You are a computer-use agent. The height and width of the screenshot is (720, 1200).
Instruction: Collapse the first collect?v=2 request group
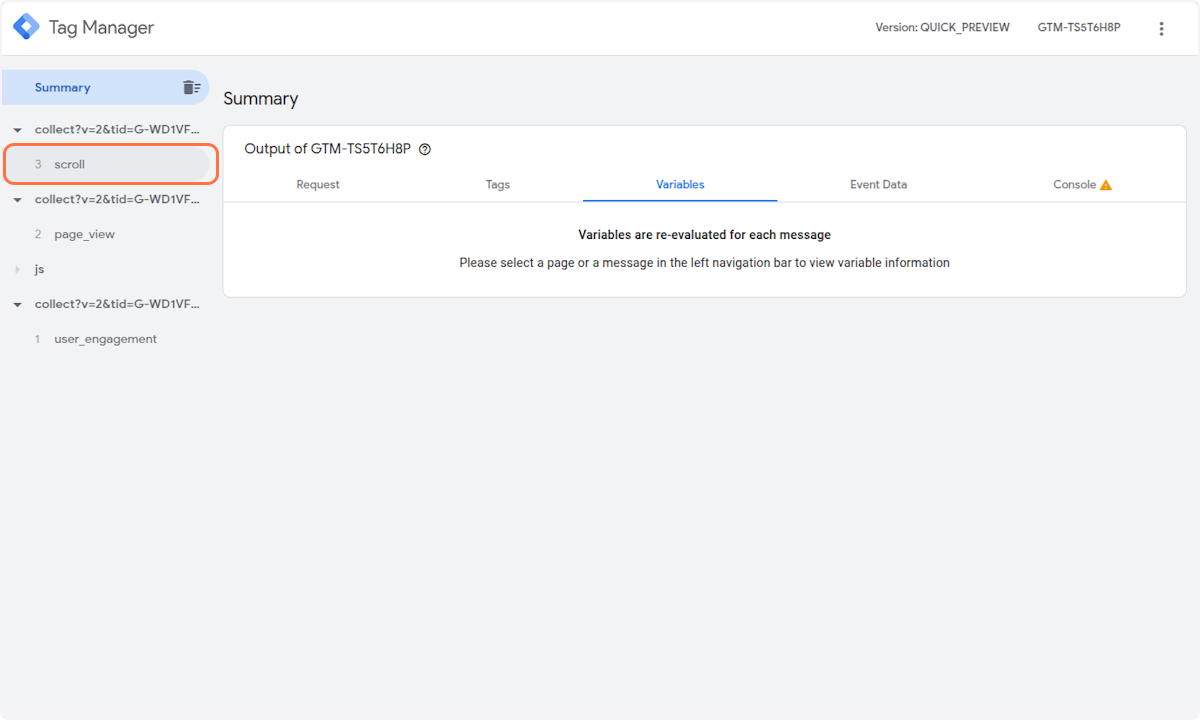[17, 130]
